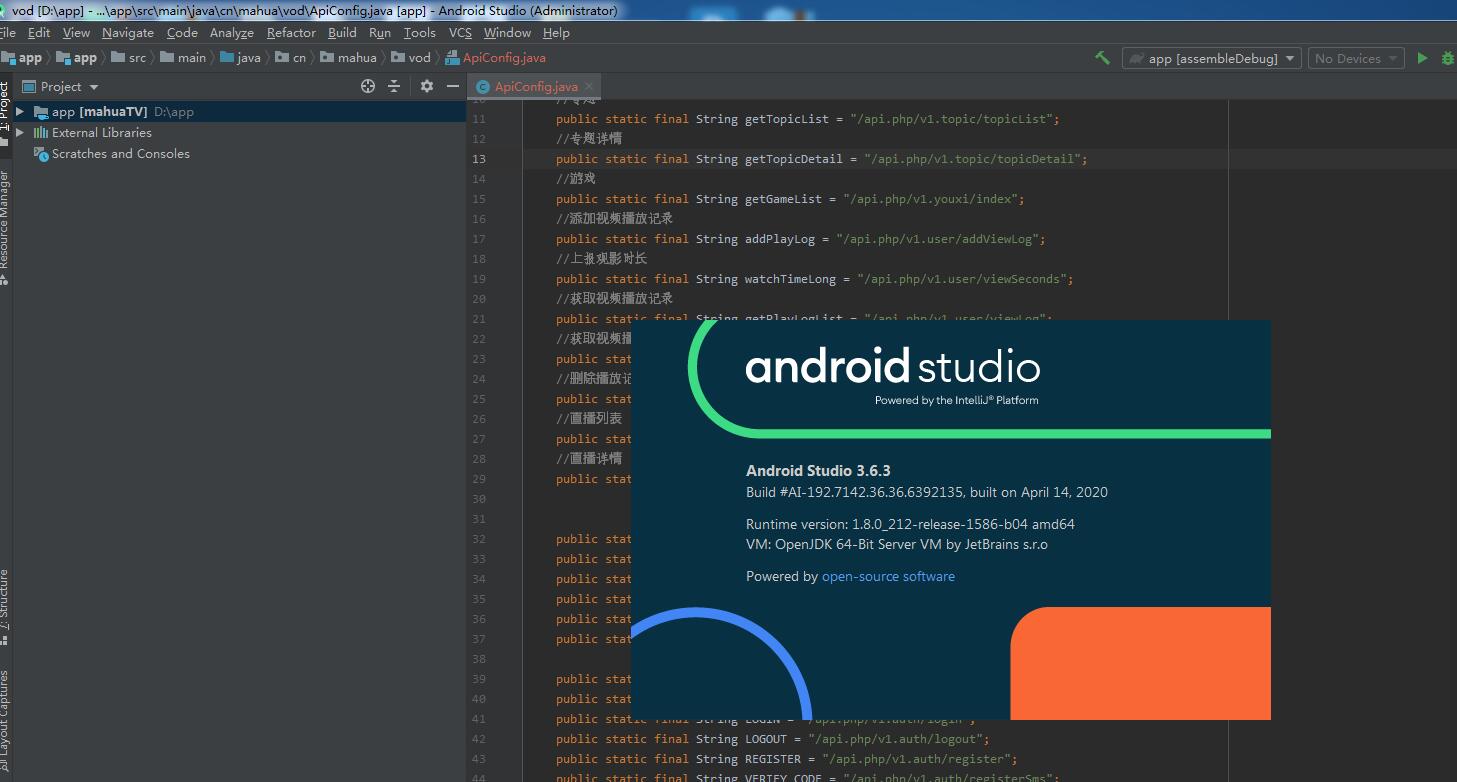The height and width of the screenshot is (782, 1457).
Task: Close the ApiConfig.java editor tab
Action: (x=589, y=87)
